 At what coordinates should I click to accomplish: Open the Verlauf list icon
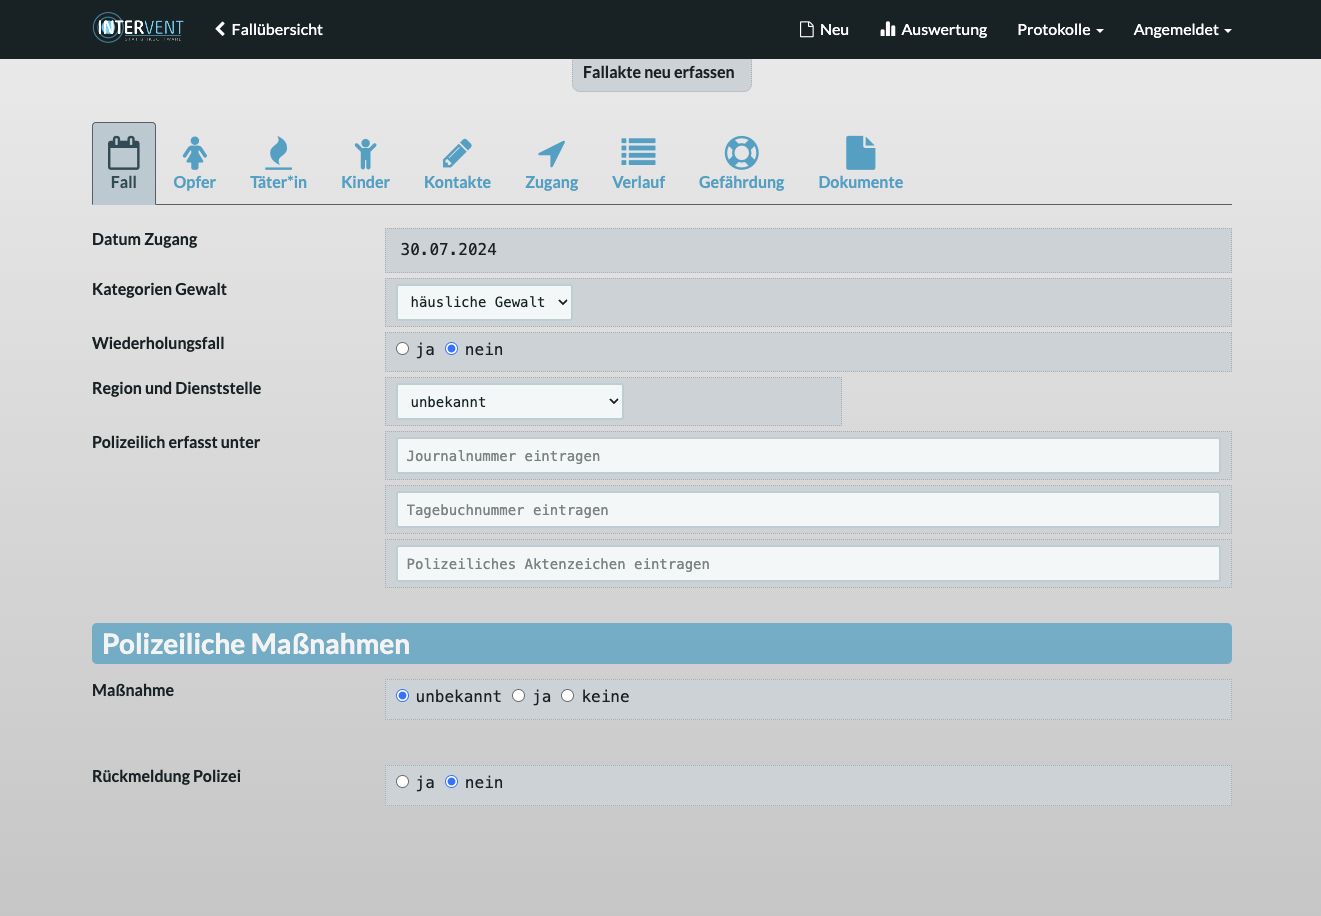(638, 152)
